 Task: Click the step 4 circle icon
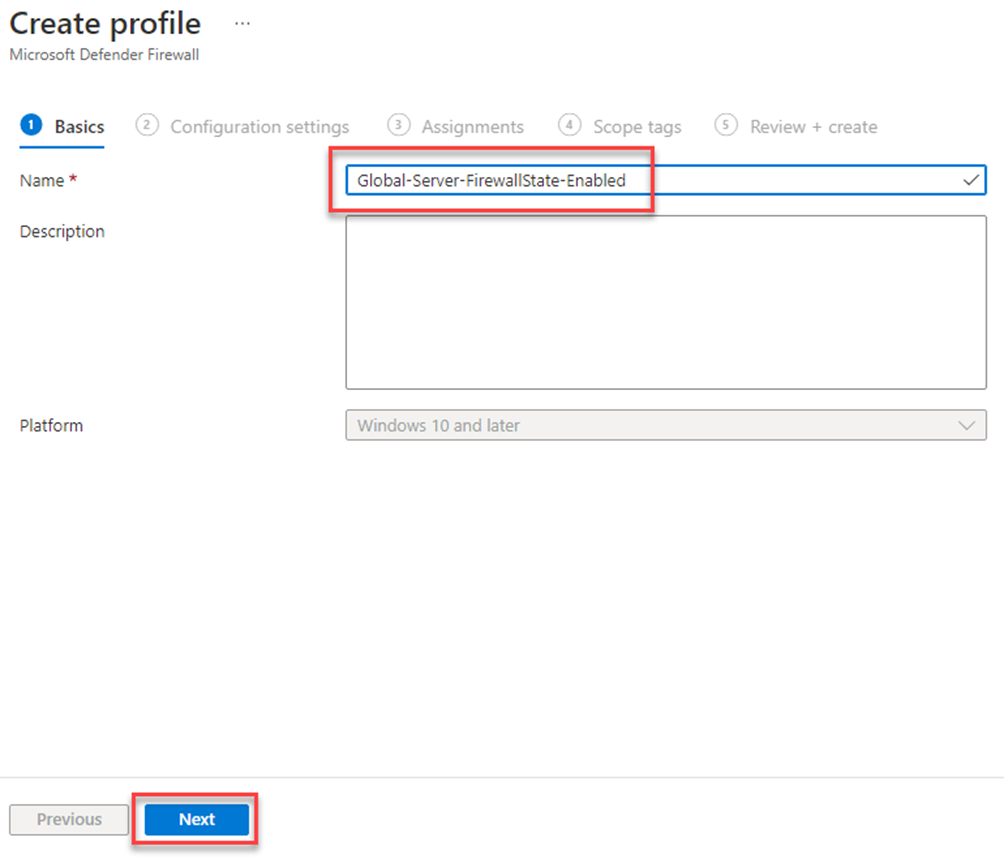(x=569, y=125)
